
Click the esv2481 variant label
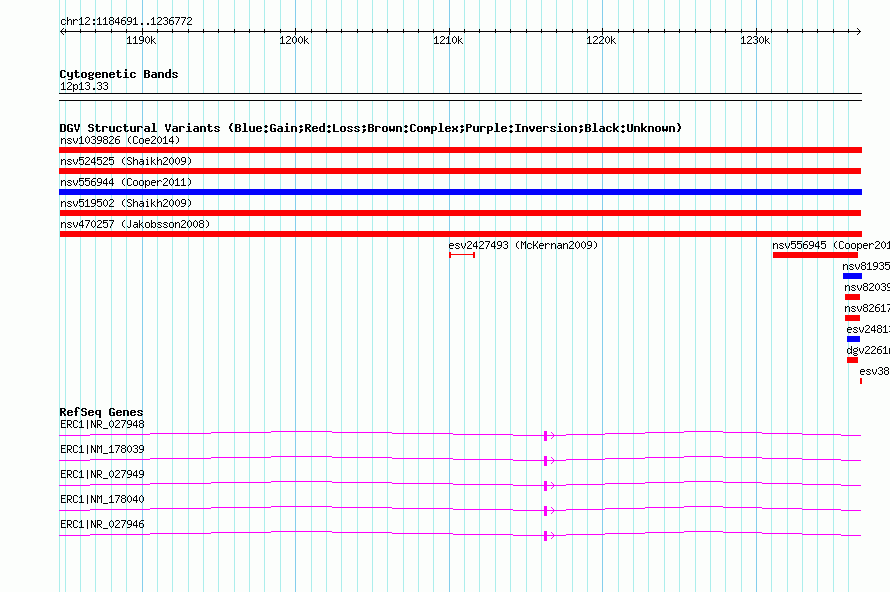(x=868, y=329)
